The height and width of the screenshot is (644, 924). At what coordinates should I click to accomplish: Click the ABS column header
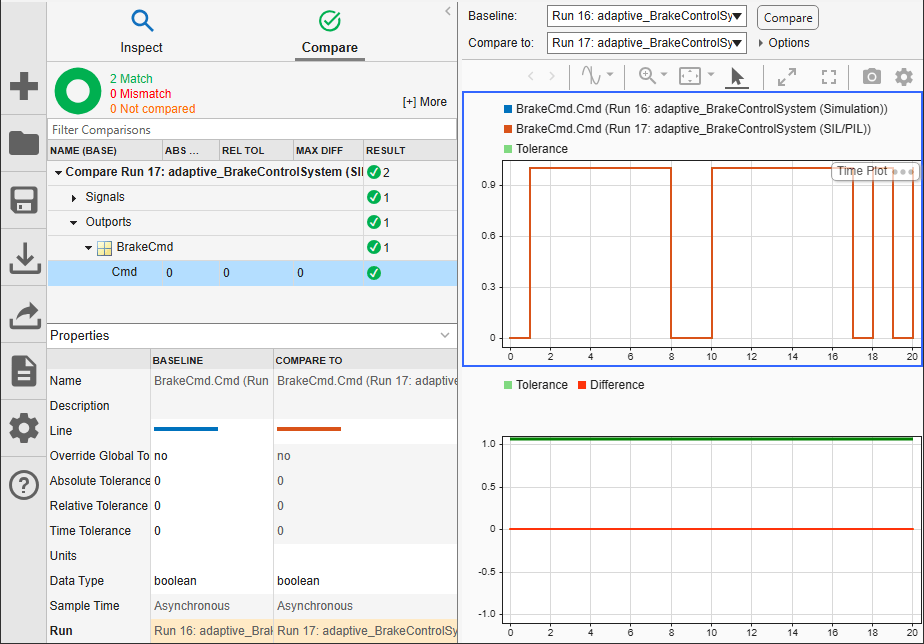(x=190, y=150)
